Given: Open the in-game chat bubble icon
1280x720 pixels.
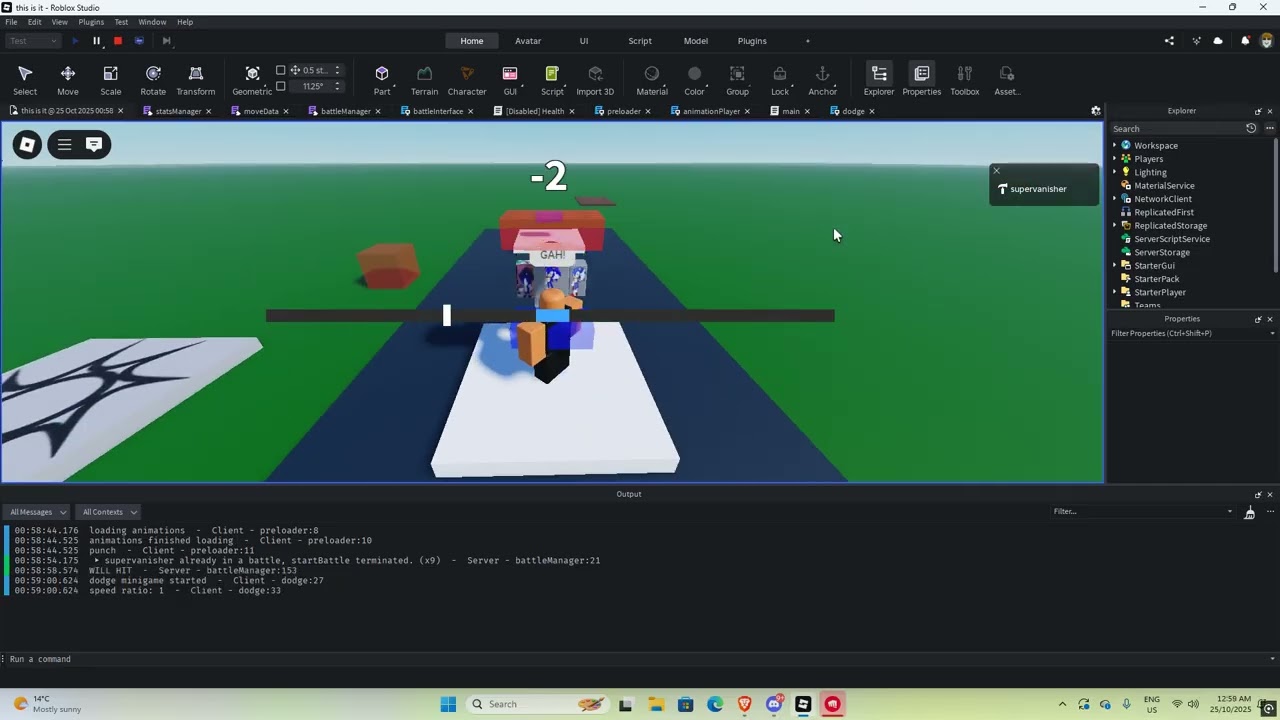Looking at the screenshot, I should coord(94,145).
